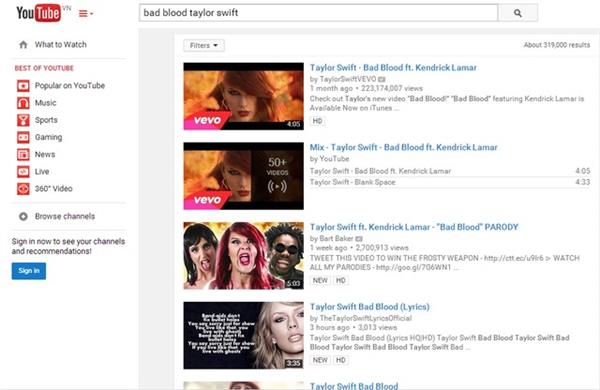Viewport: 600px width, 390px height.
Task: Open the guide menu icon beside logo
Action: (x=86, y=14)
